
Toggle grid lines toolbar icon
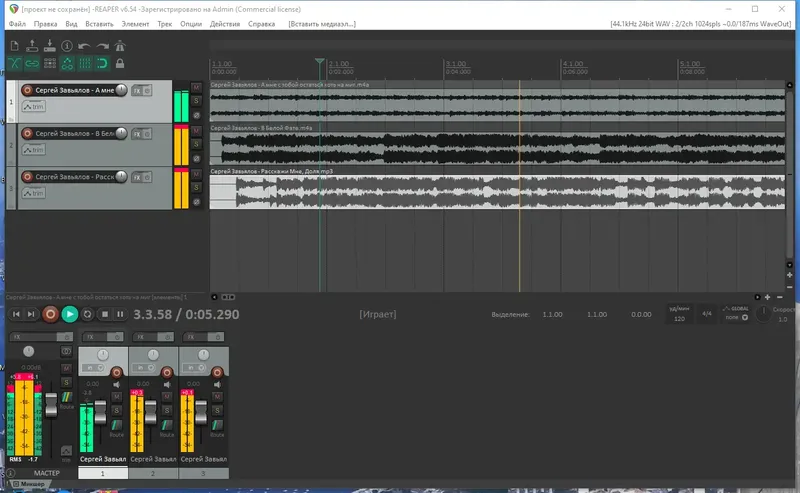tap(85, 63)
